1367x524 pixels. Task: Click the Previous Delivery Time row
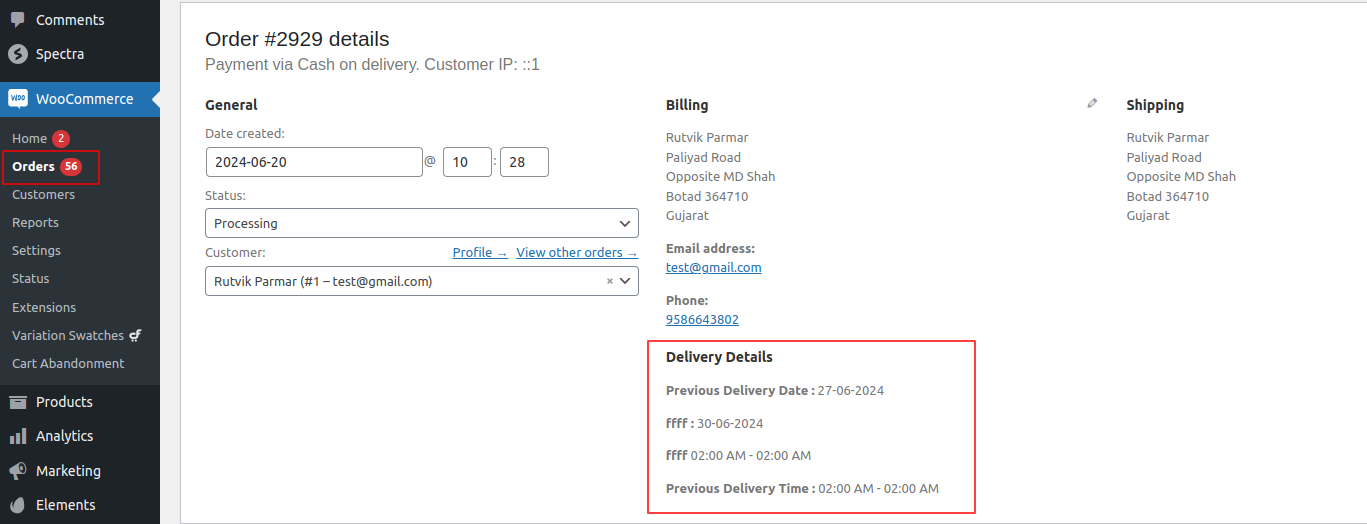pyautogui.click(x=802, y=488)
